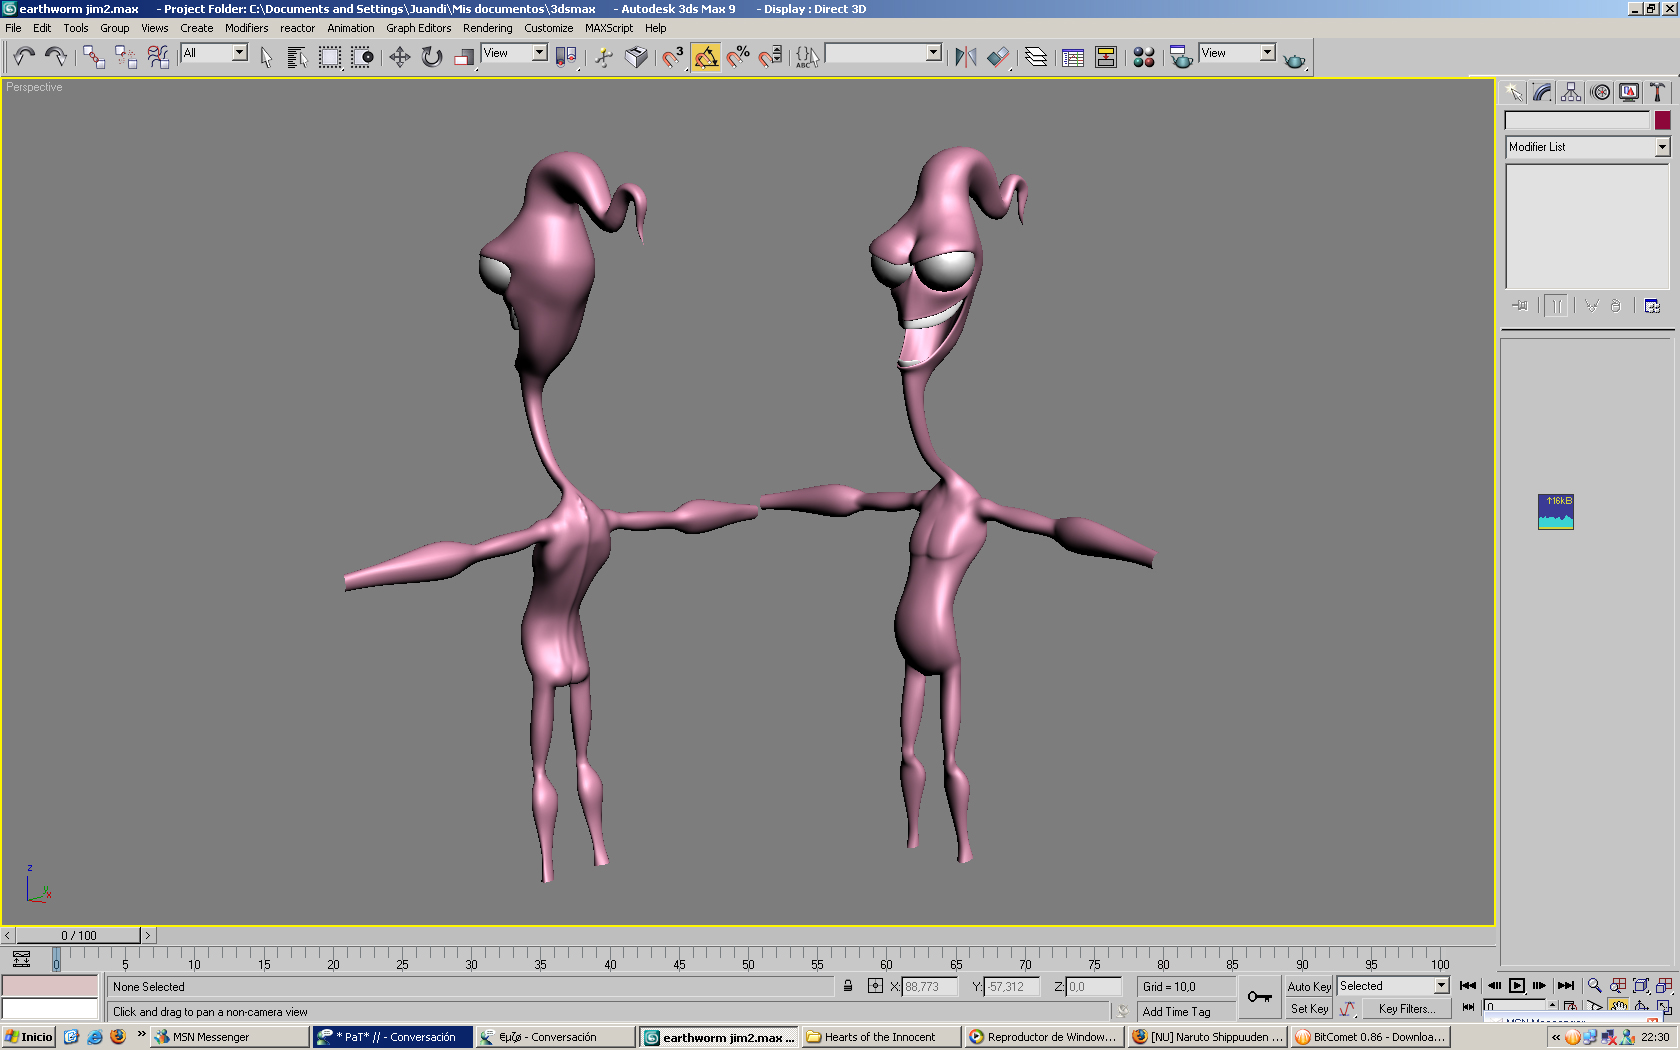Open the Rendering menu

pyautogui.click(x=488, y=28)
